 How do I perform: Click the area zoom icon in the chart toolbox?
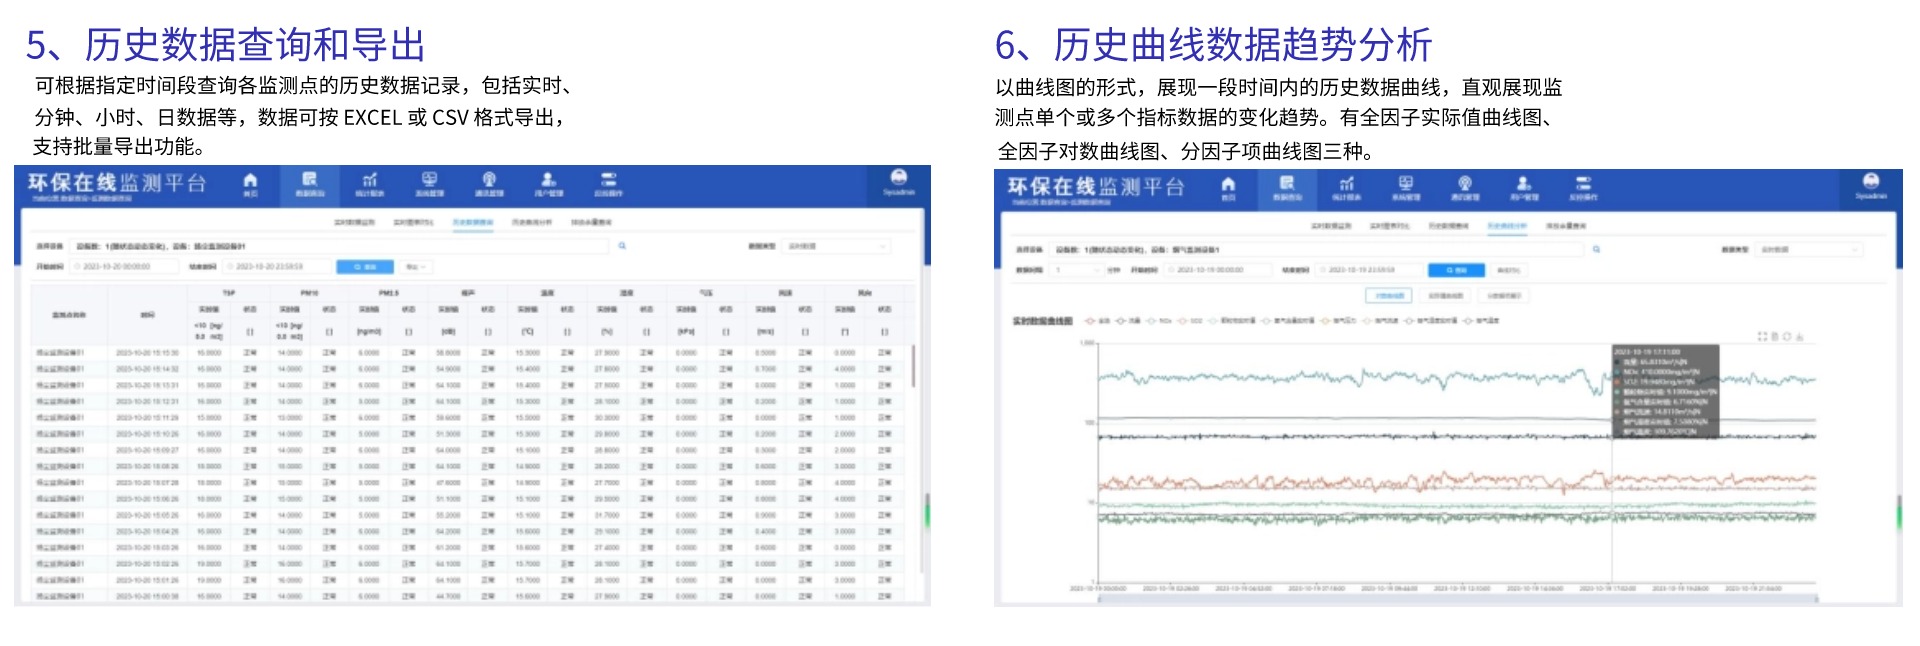point(1763,337)
